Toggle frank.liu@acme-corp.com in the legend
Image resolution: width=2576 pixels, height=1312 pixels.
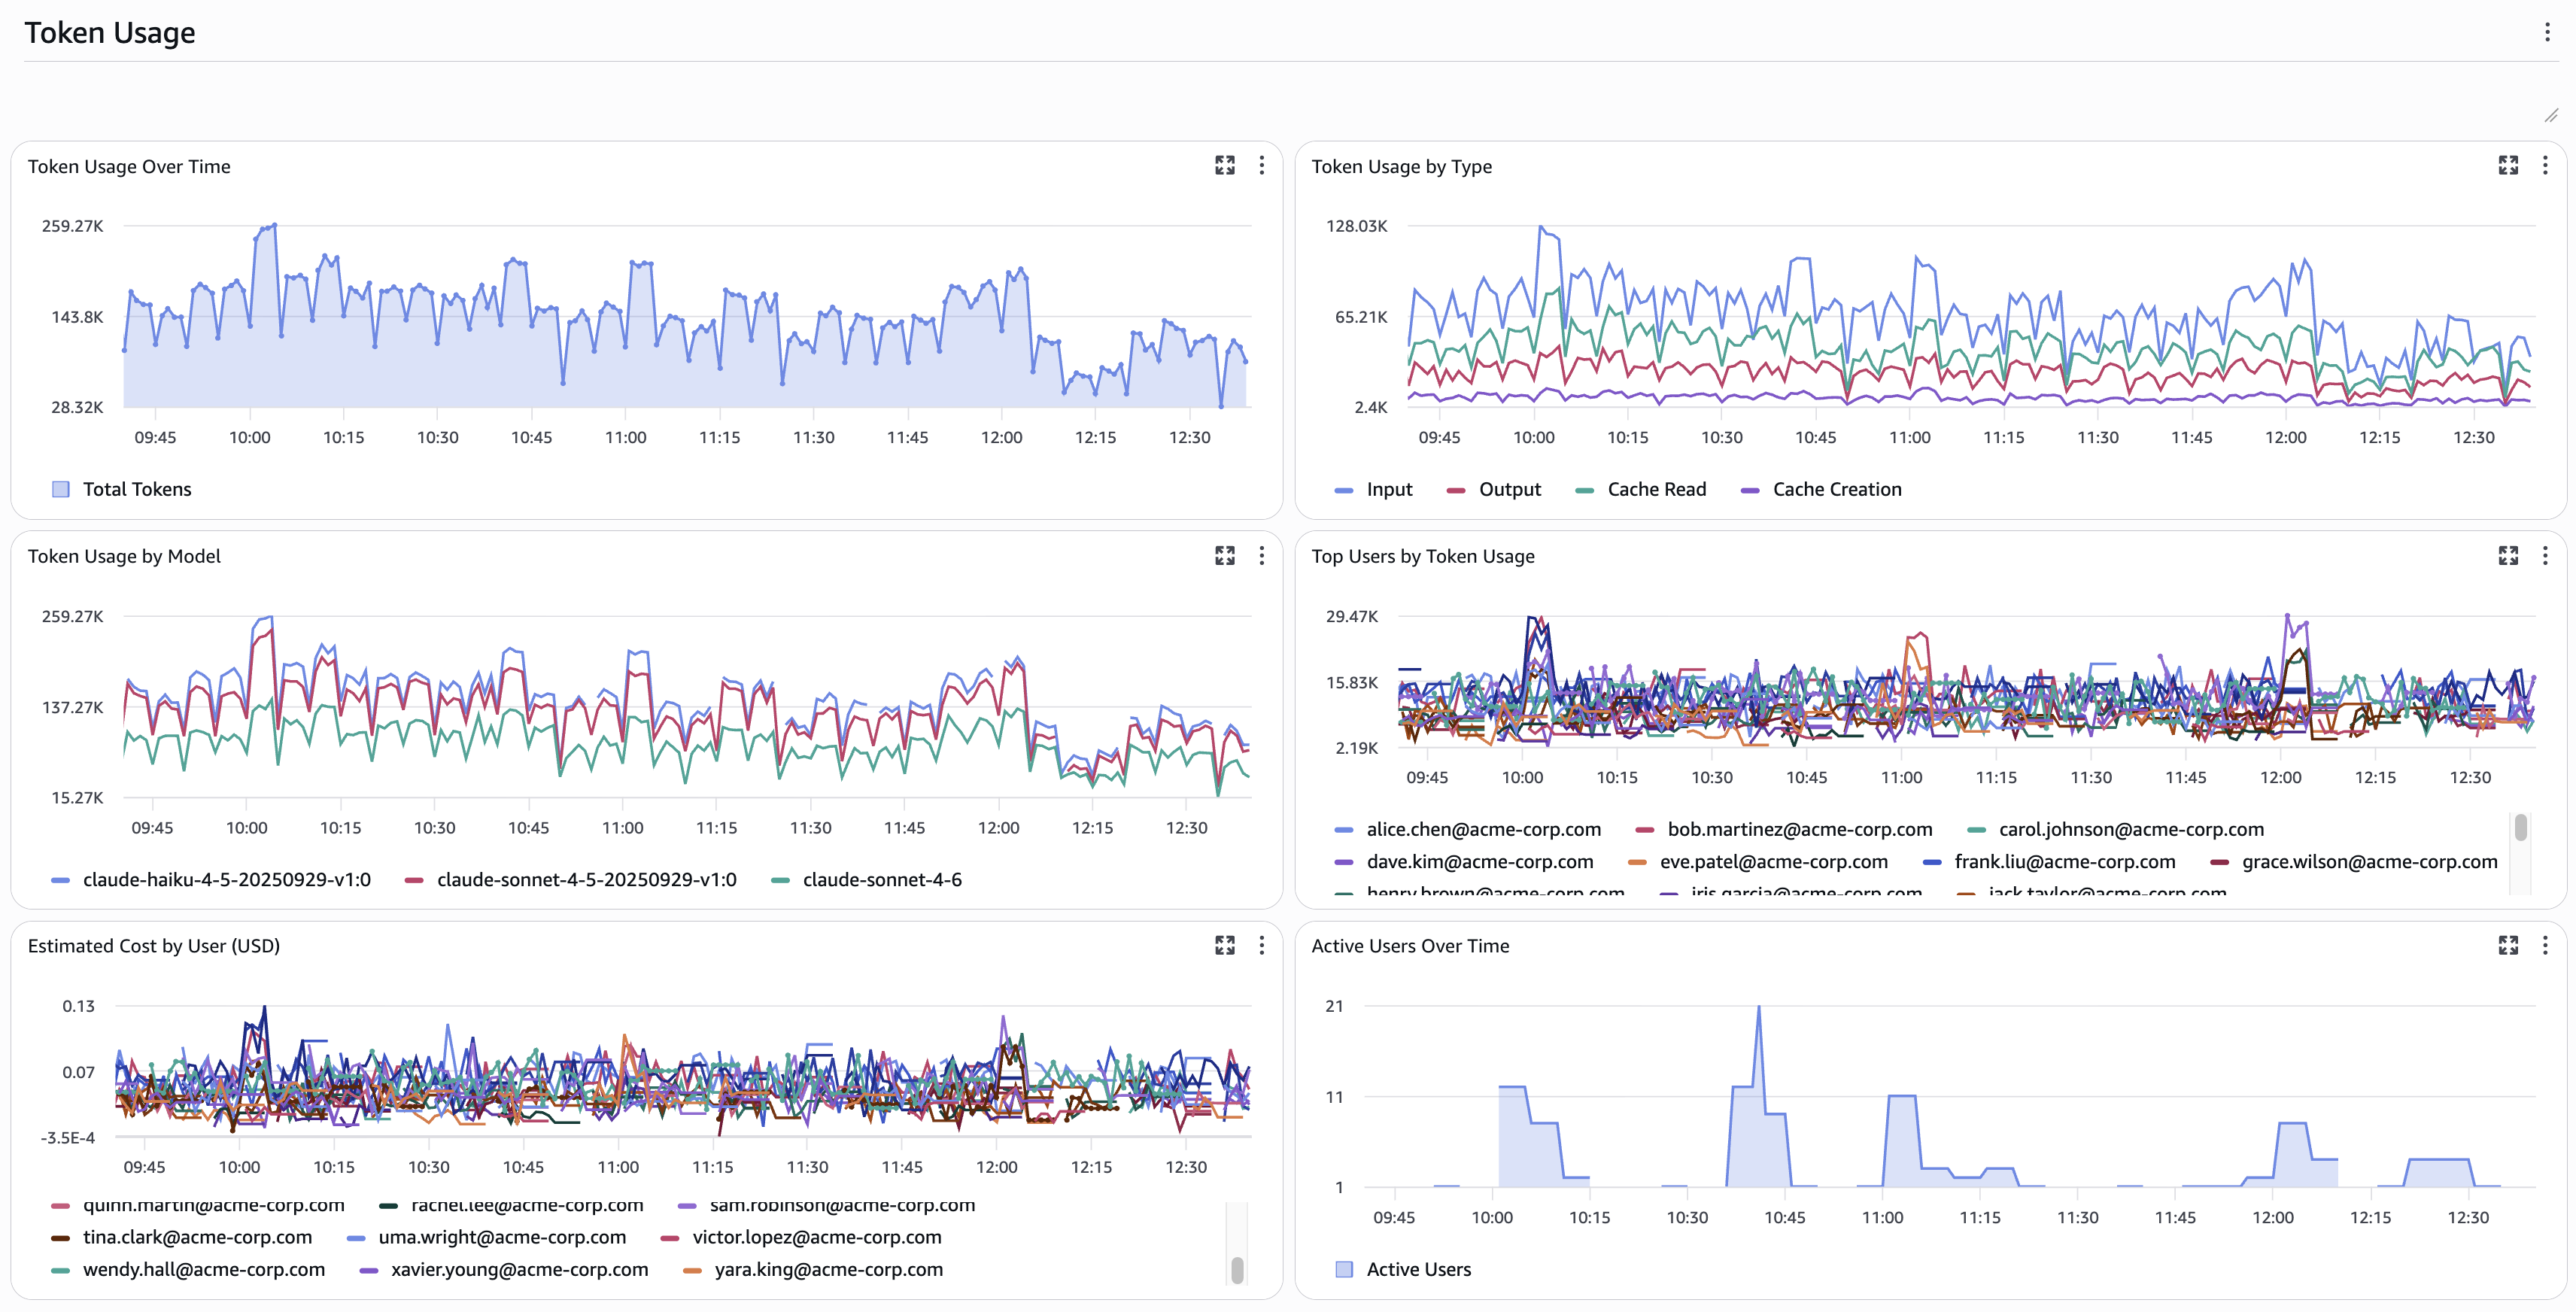pyautogui.click(x=2049, y=861)
